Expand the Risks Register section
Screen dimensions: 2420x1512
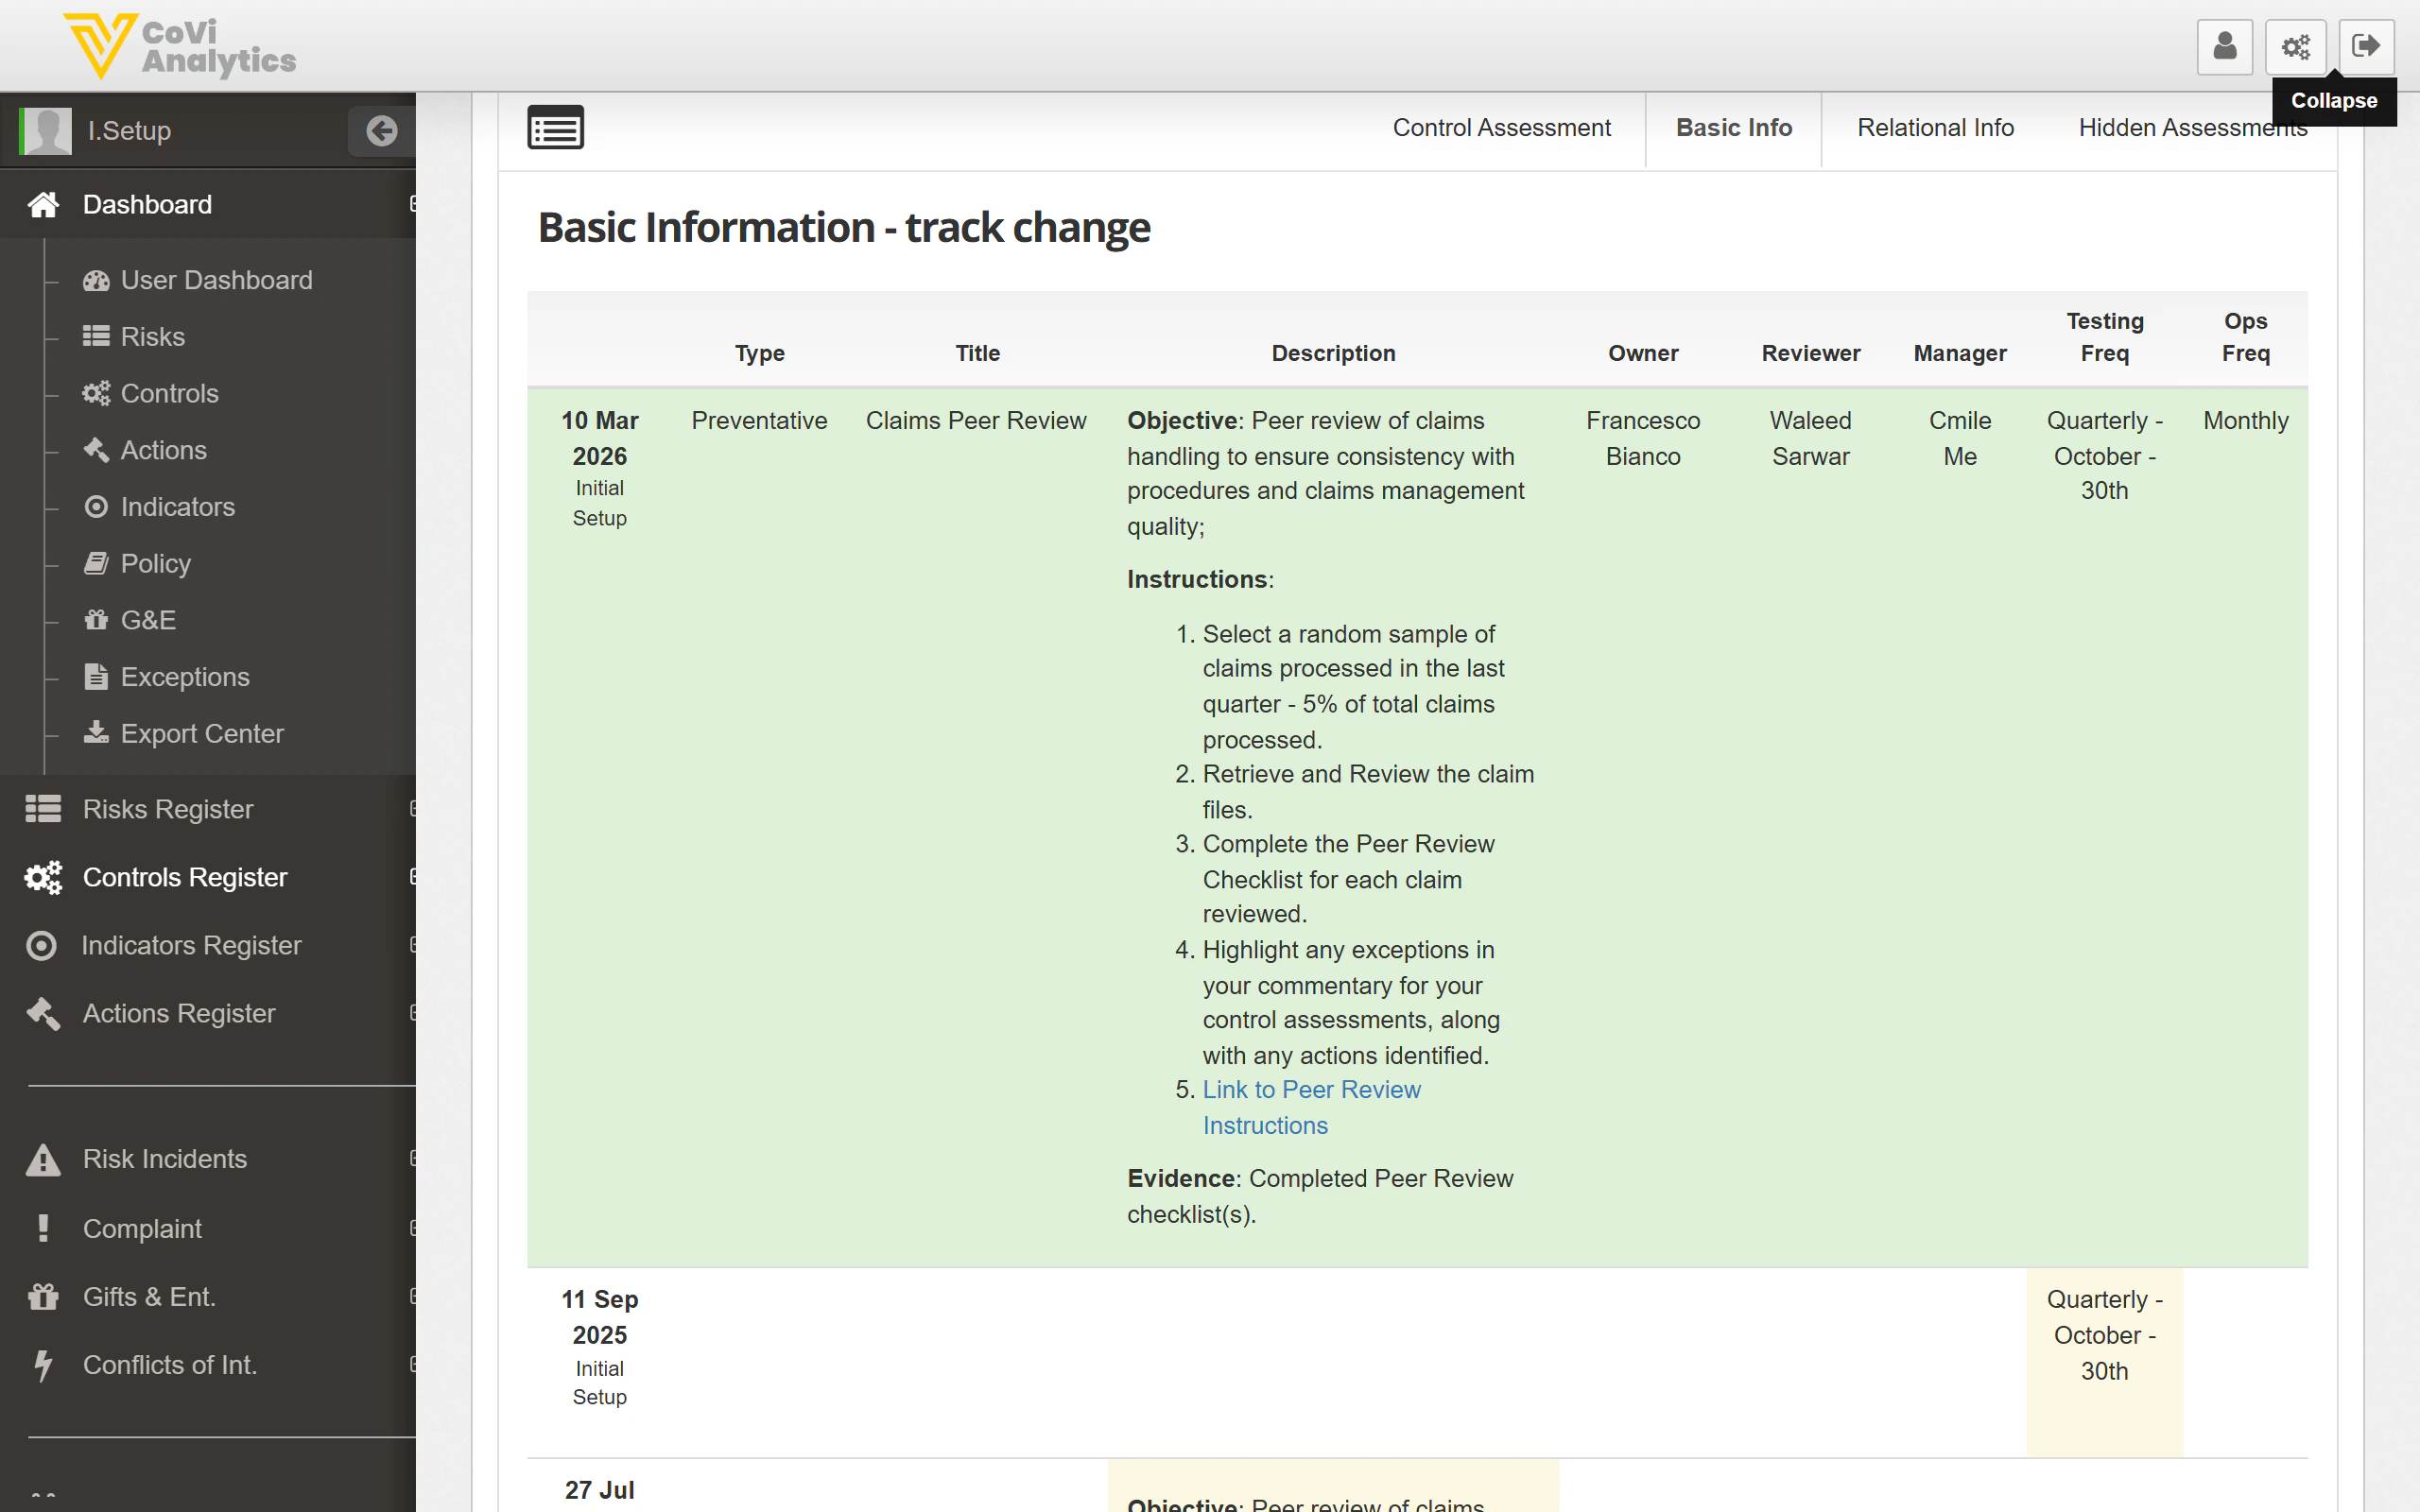[167, 808]
